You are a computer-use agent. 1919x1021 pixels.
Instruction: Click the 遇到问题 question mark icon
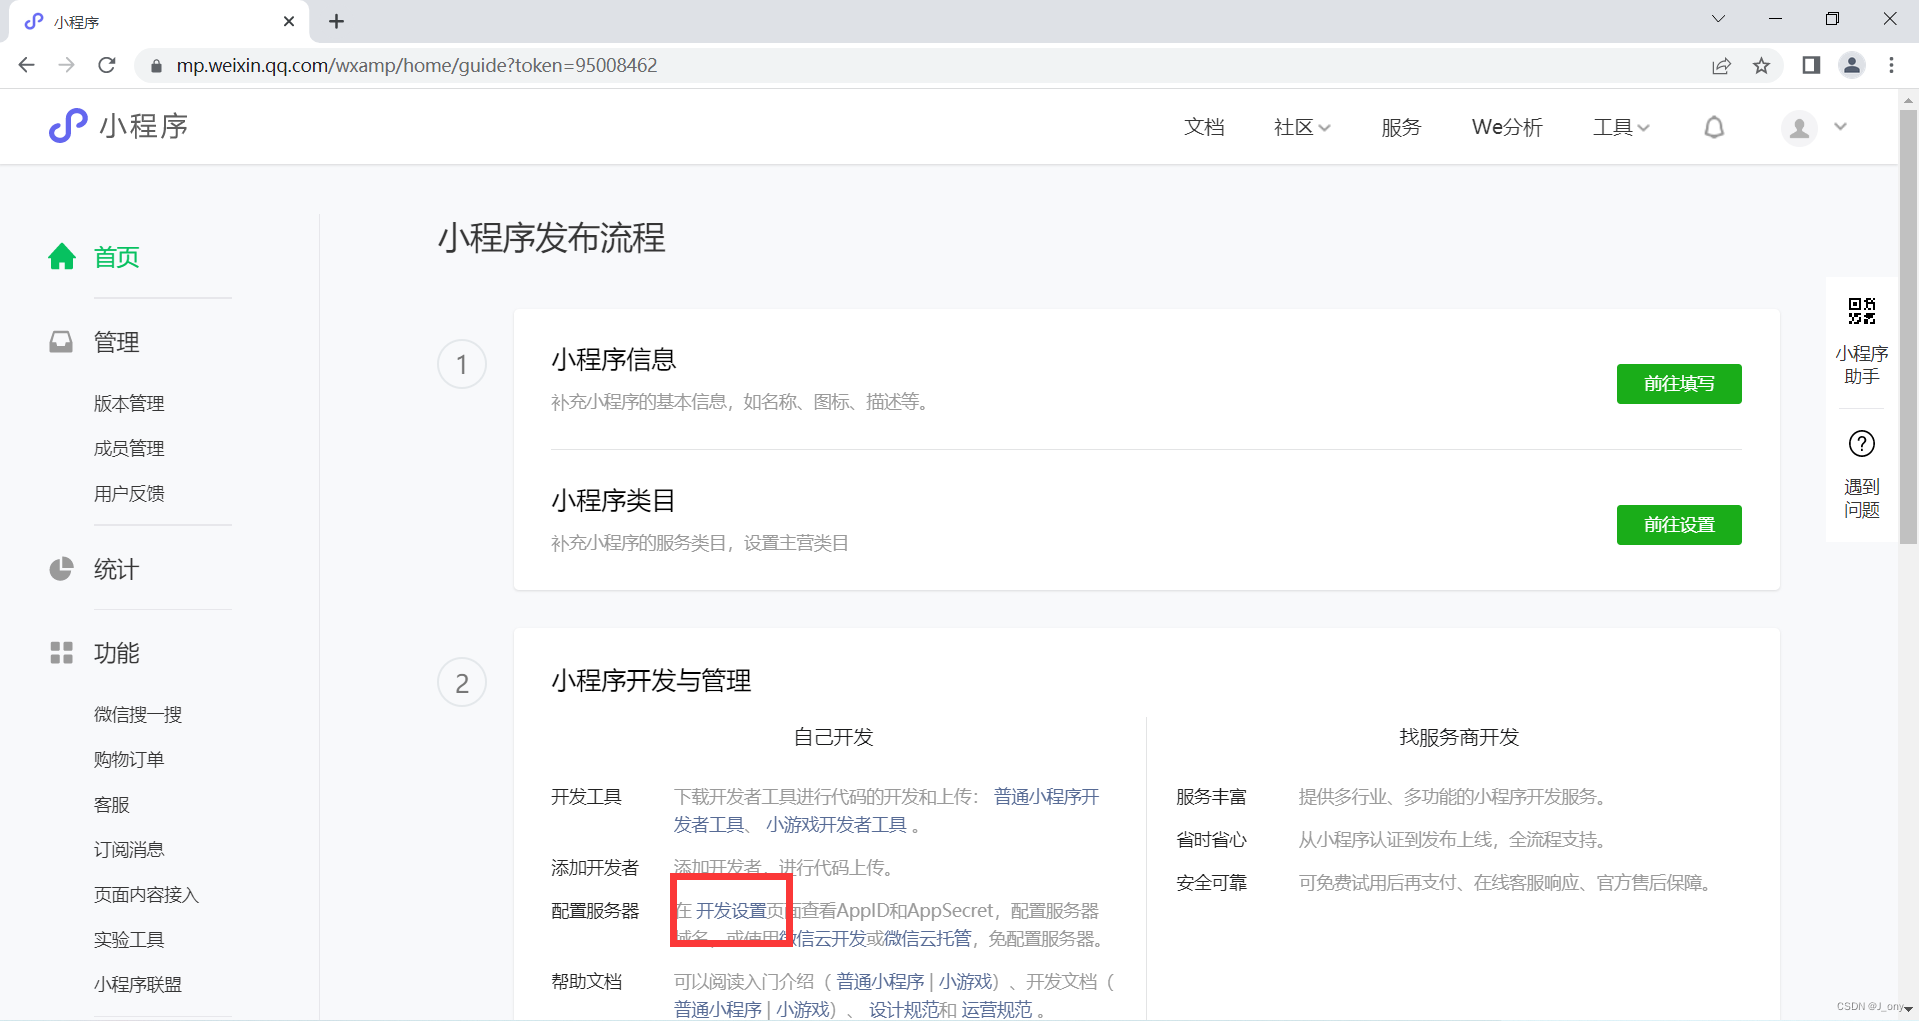pyautogui.click(x=1861, y=443)
